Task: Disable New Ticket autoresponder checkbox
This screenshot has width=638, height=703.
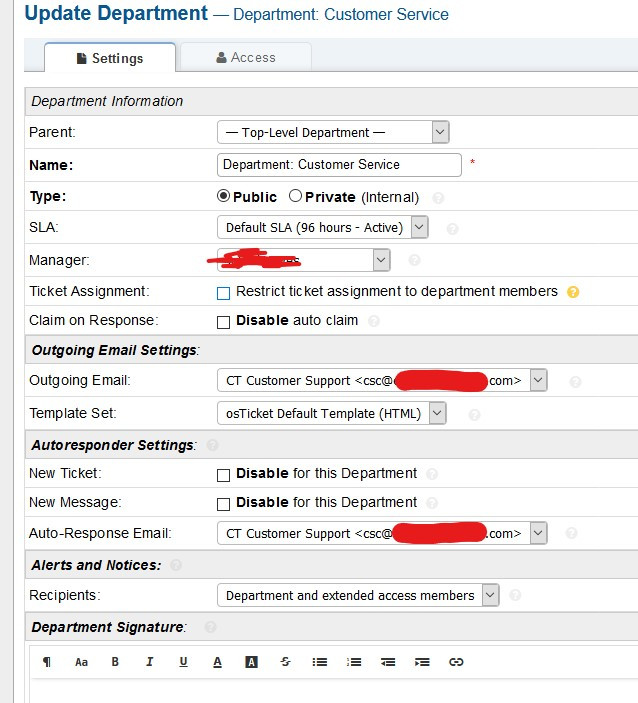Action: click(224, 475)
